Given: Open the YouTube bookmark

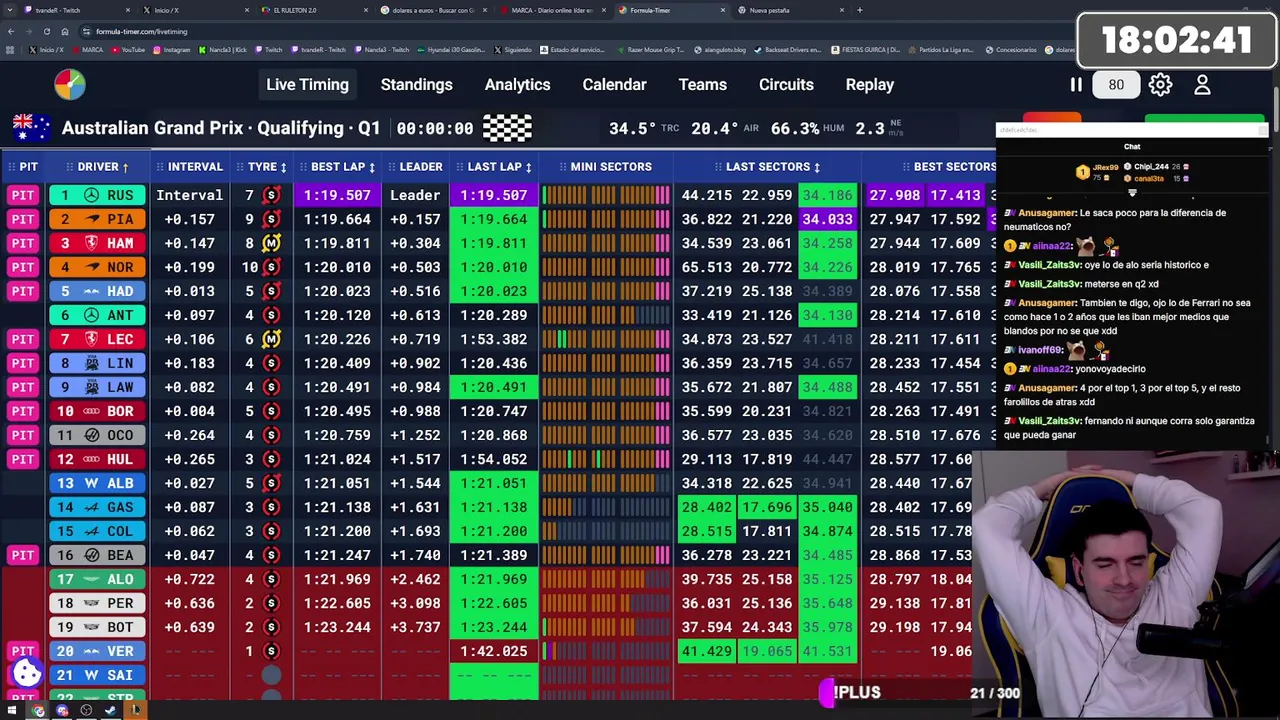Looking at the screenshot, I should click(x=128, y=49).
